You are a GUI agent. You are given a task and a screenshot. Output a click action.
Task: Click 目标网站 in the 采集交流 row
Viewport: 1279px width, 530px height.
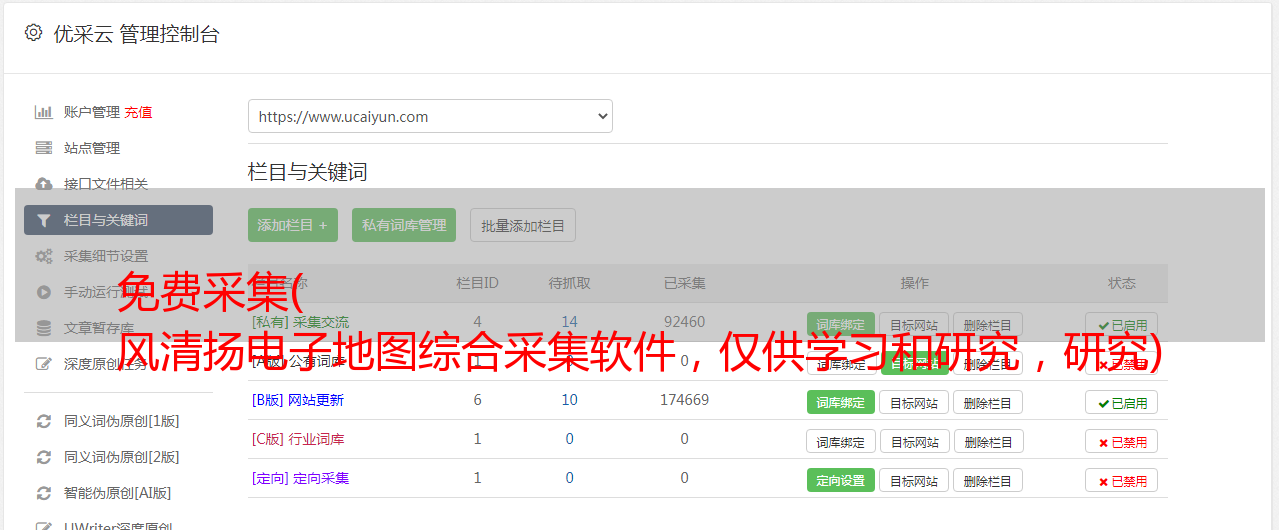(x=915, y=325)
